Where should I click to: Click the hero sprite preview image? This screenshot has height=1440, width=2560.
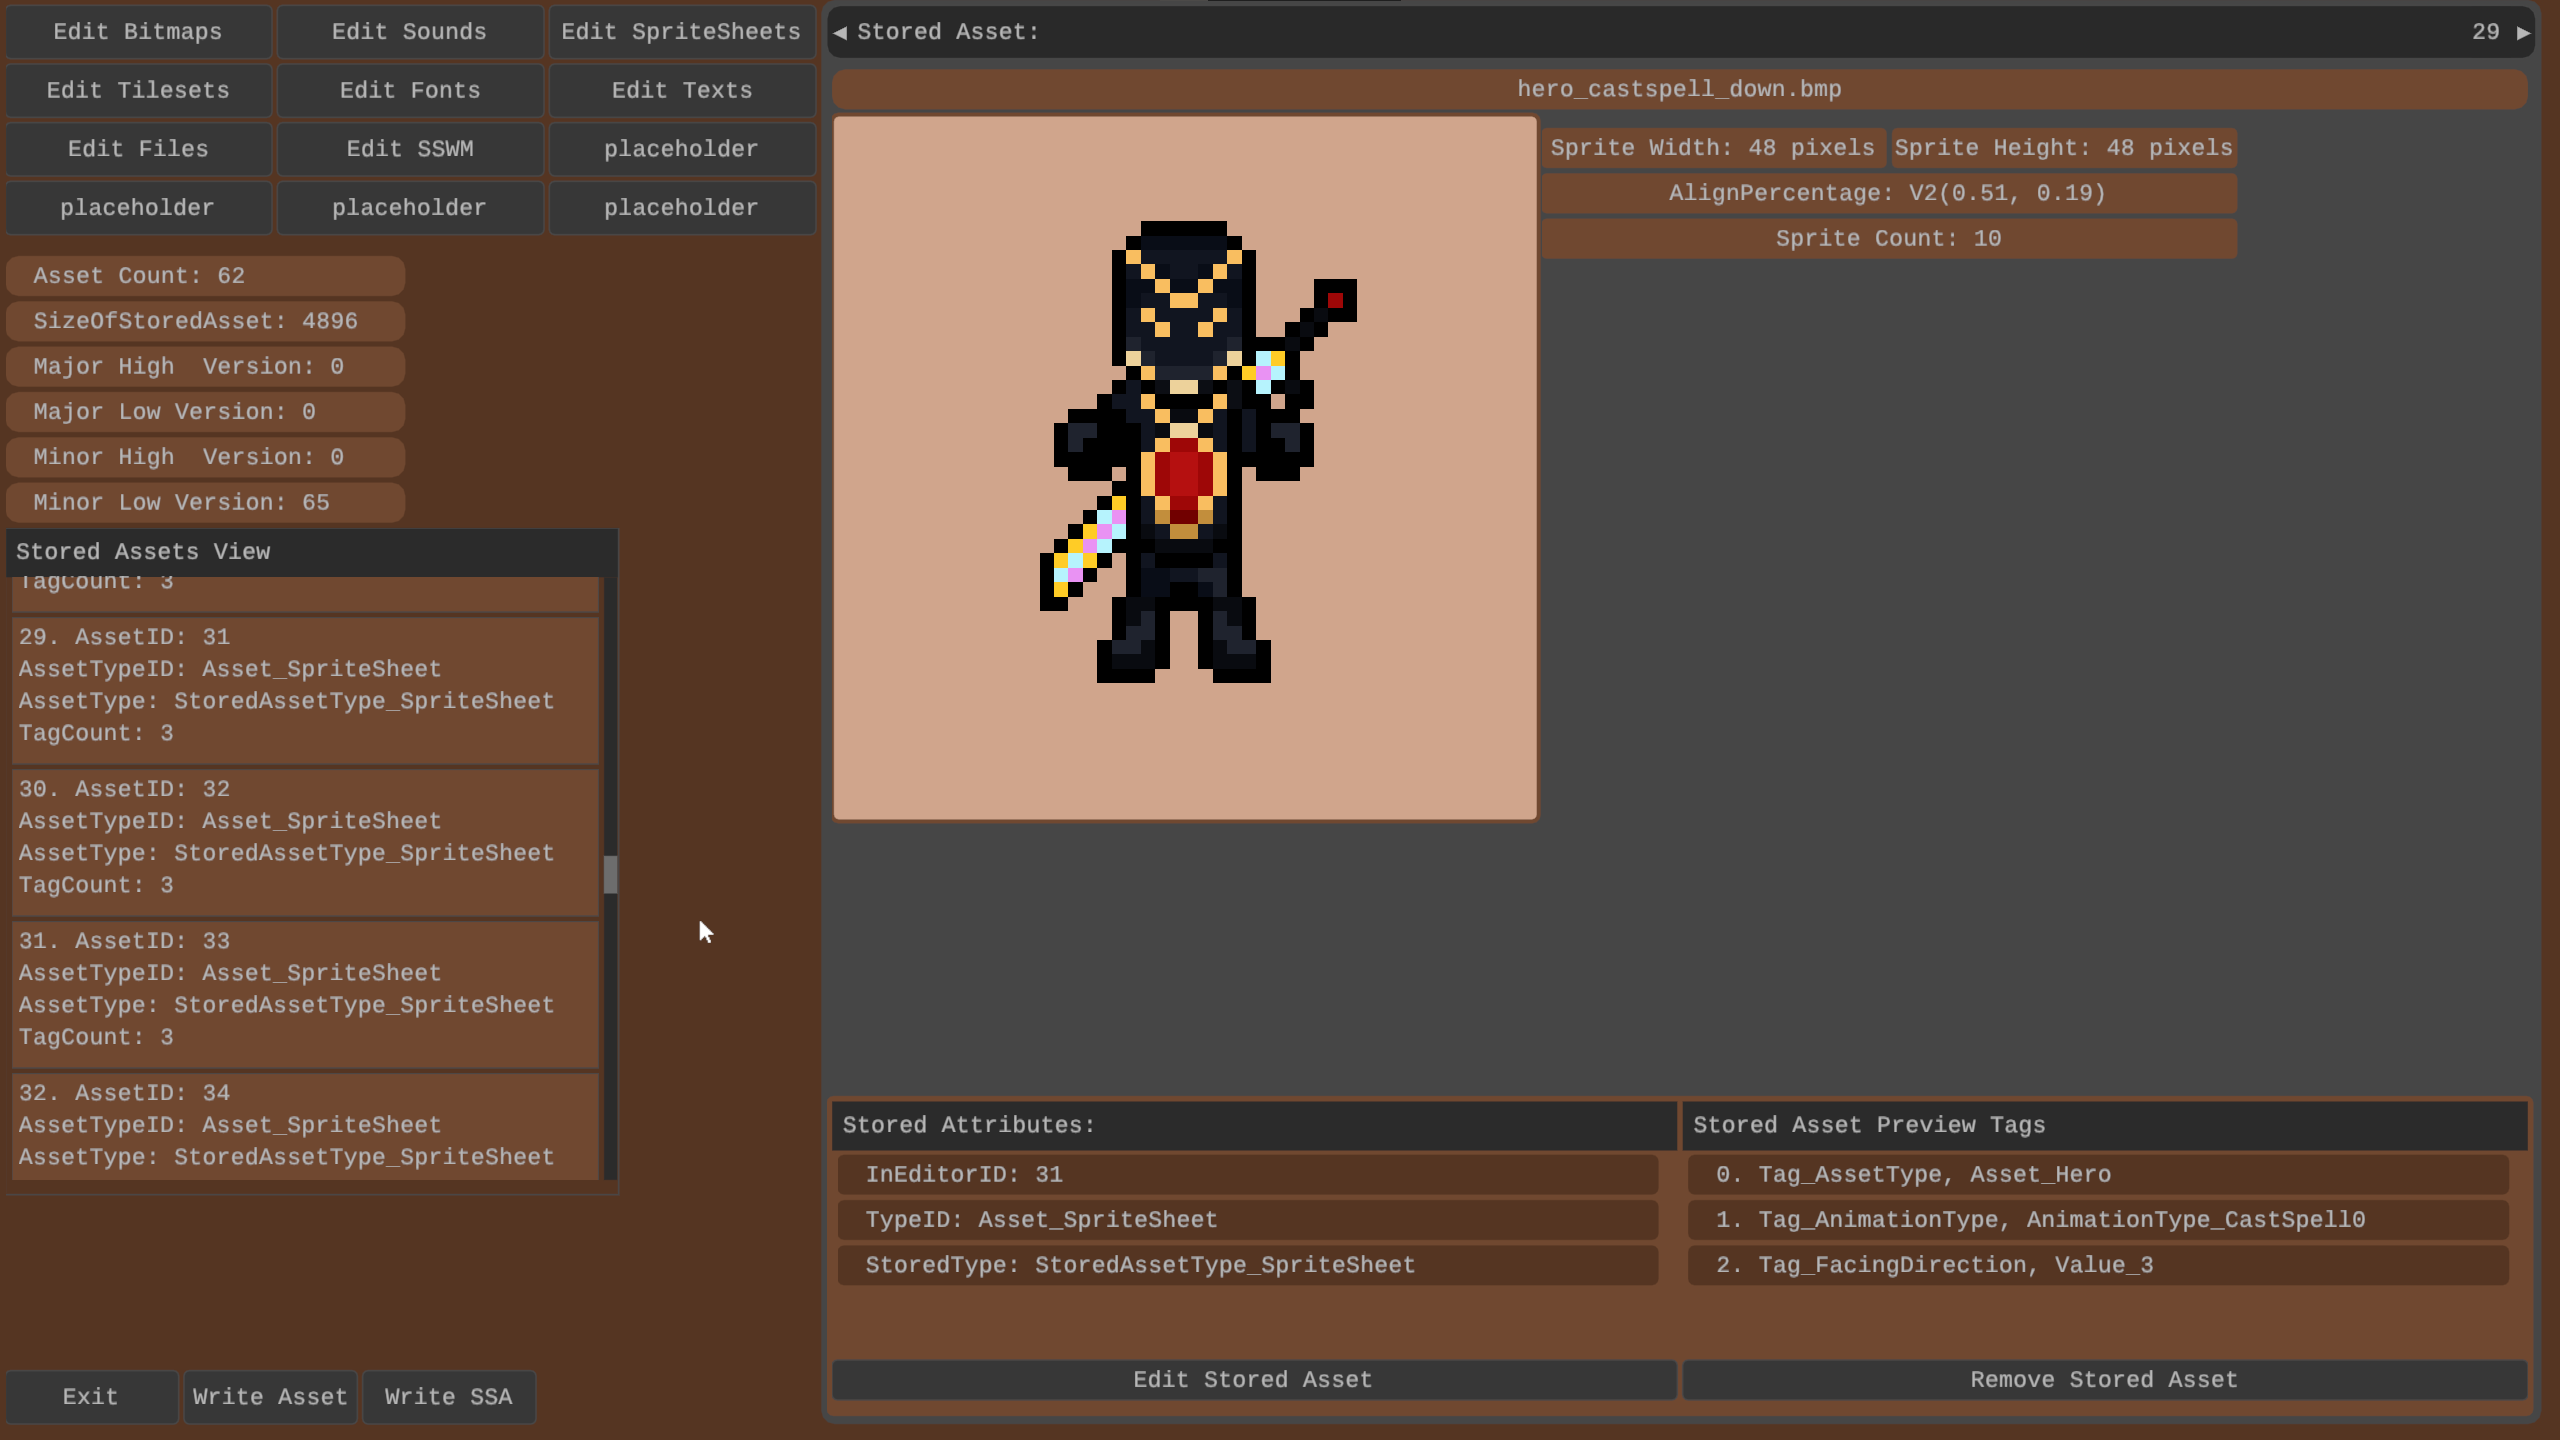tap(1185, 468)
